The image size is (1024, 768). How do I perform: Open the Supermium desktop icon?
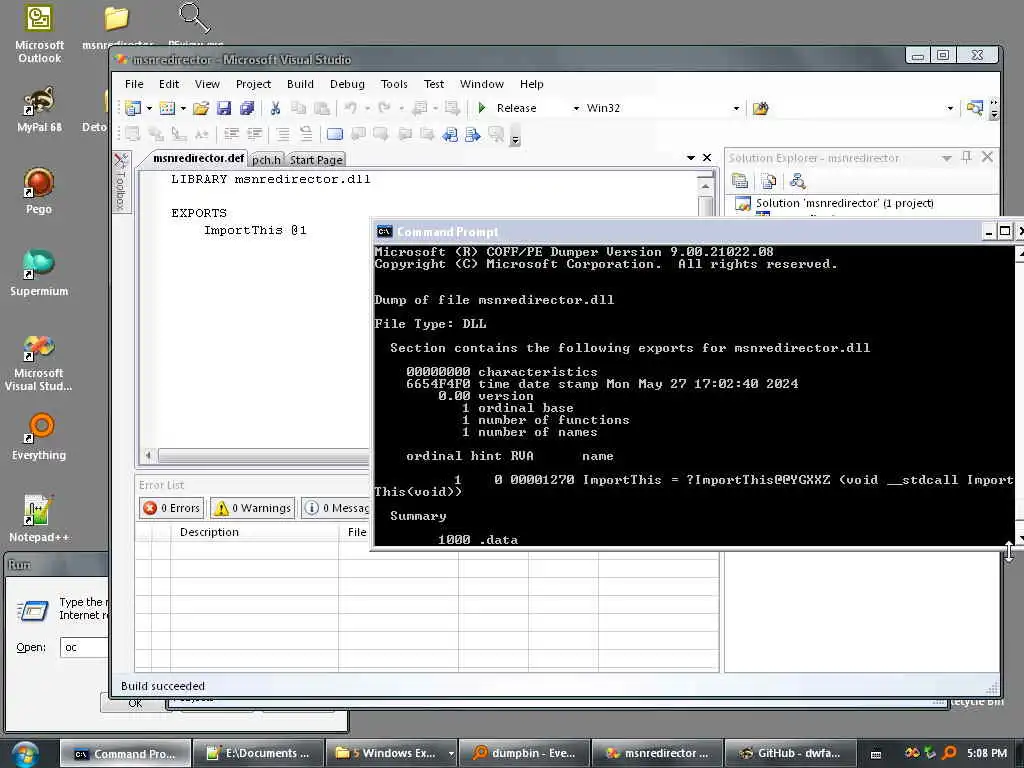pos(39,272)
